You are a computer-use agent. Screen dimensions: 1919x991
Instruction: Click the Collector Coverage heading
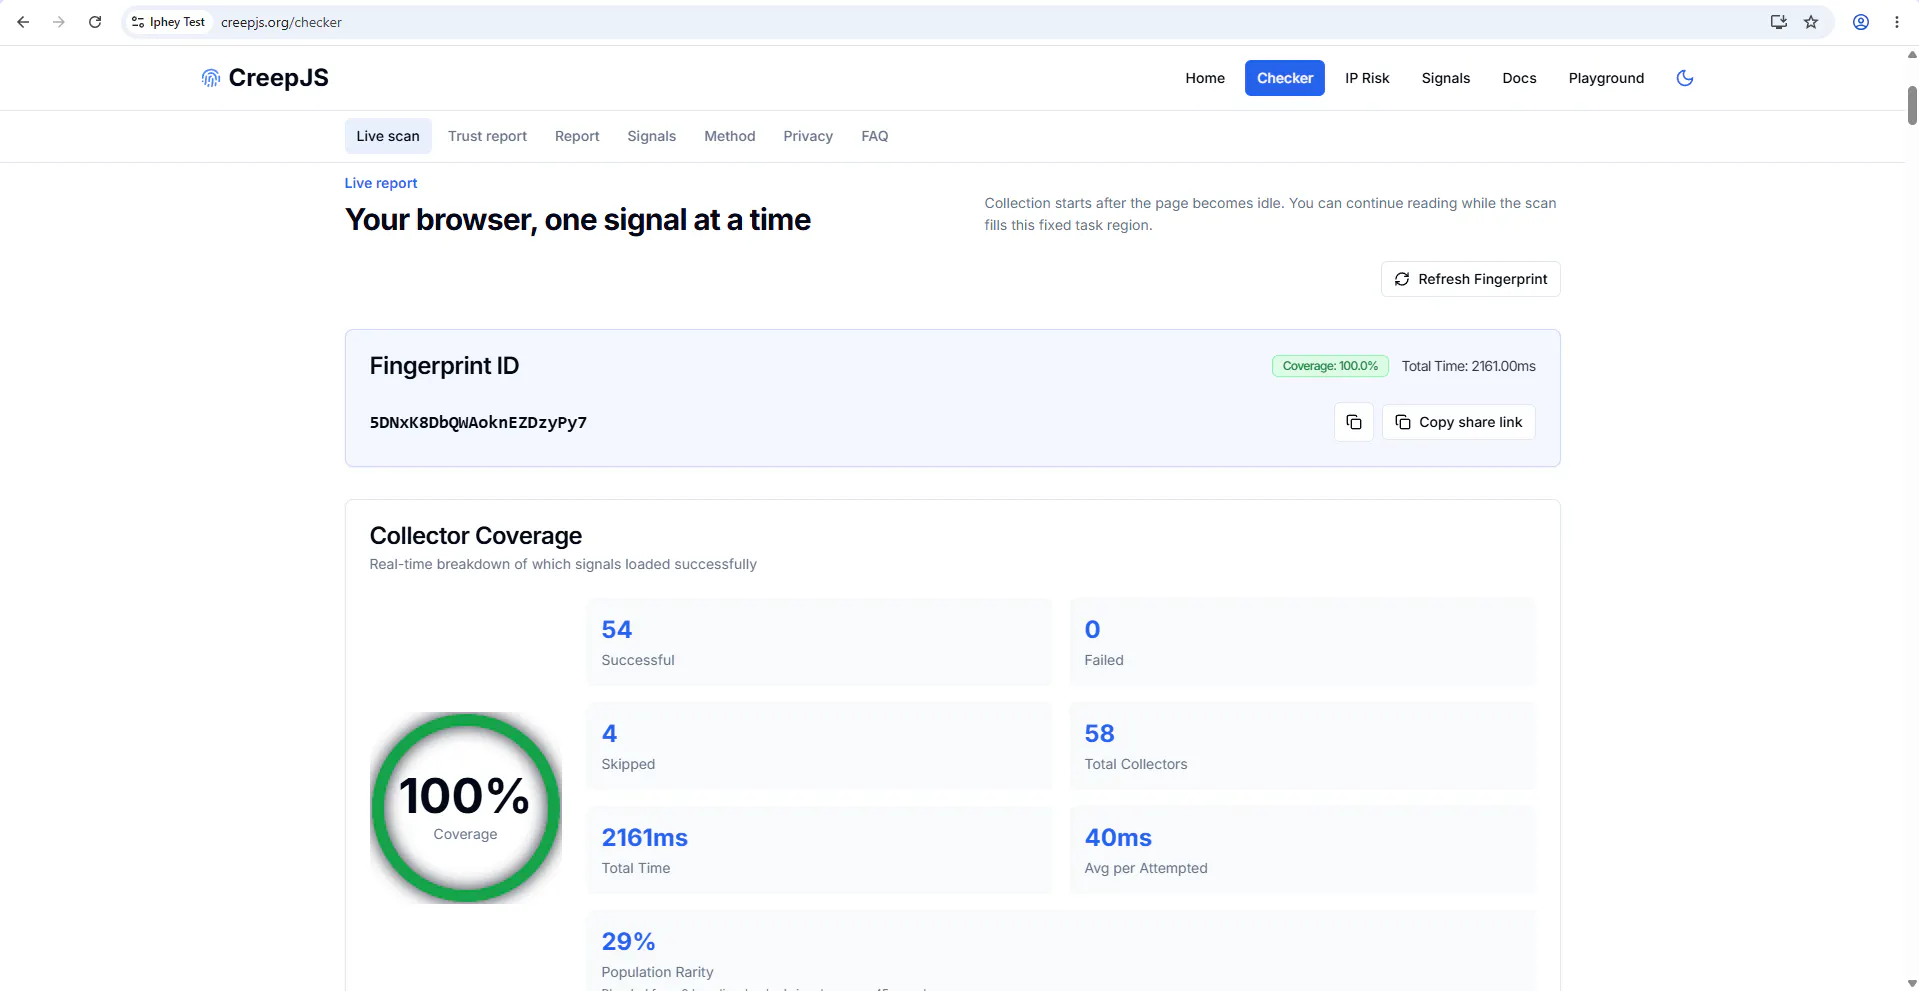[x=476, y=536]
